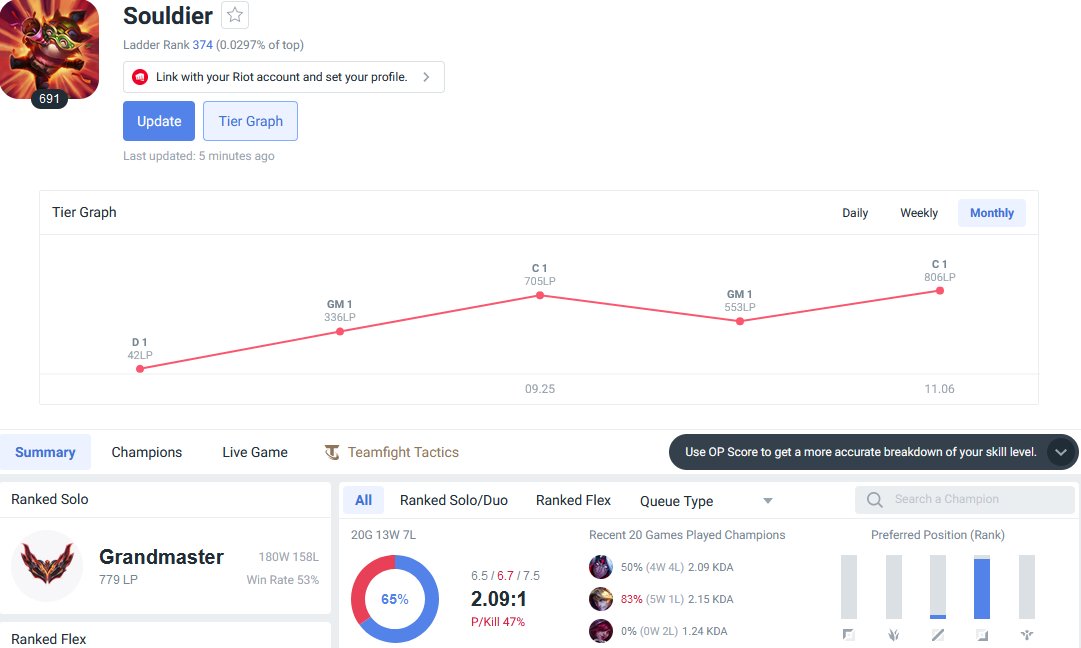Screen dimensions: 1081x648
Task: Select the GM 1 336LP graph point
Action: (x=340, y=332)
